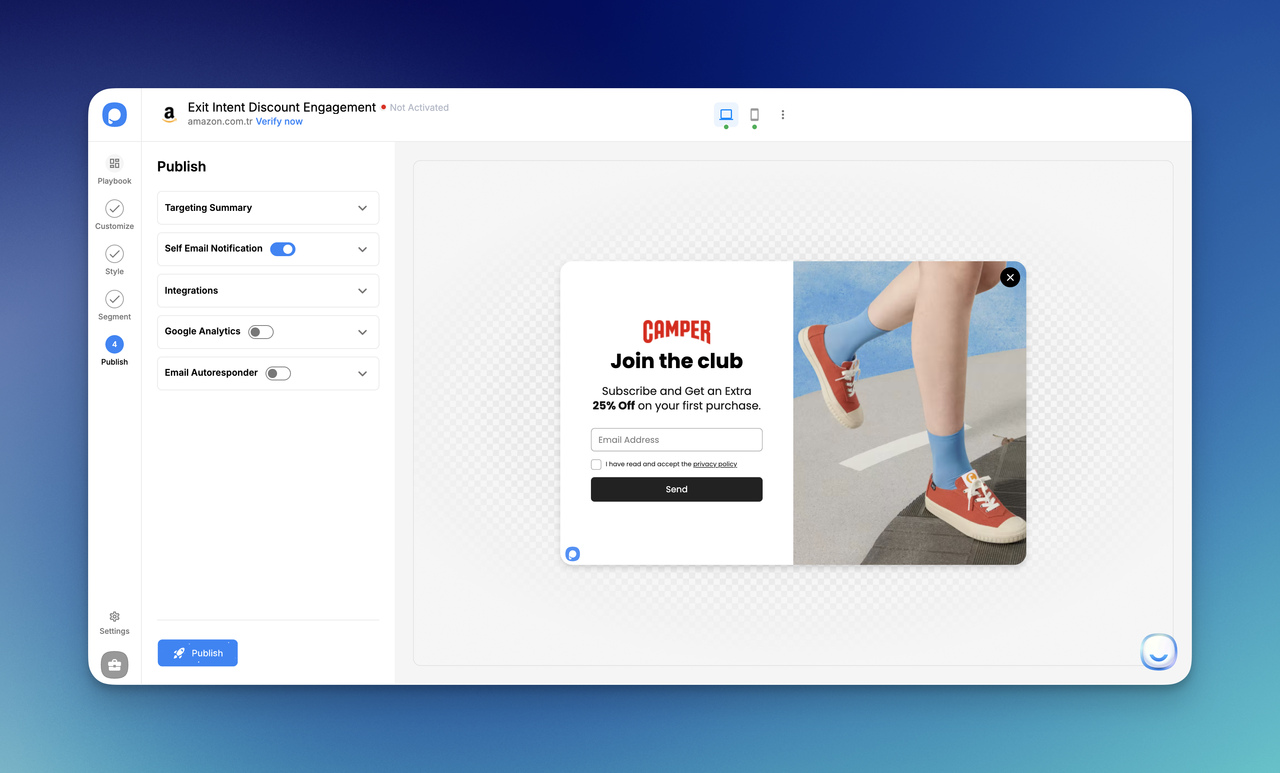
Task: Select the Publish step in the navigation
Action: coord(114,348)
